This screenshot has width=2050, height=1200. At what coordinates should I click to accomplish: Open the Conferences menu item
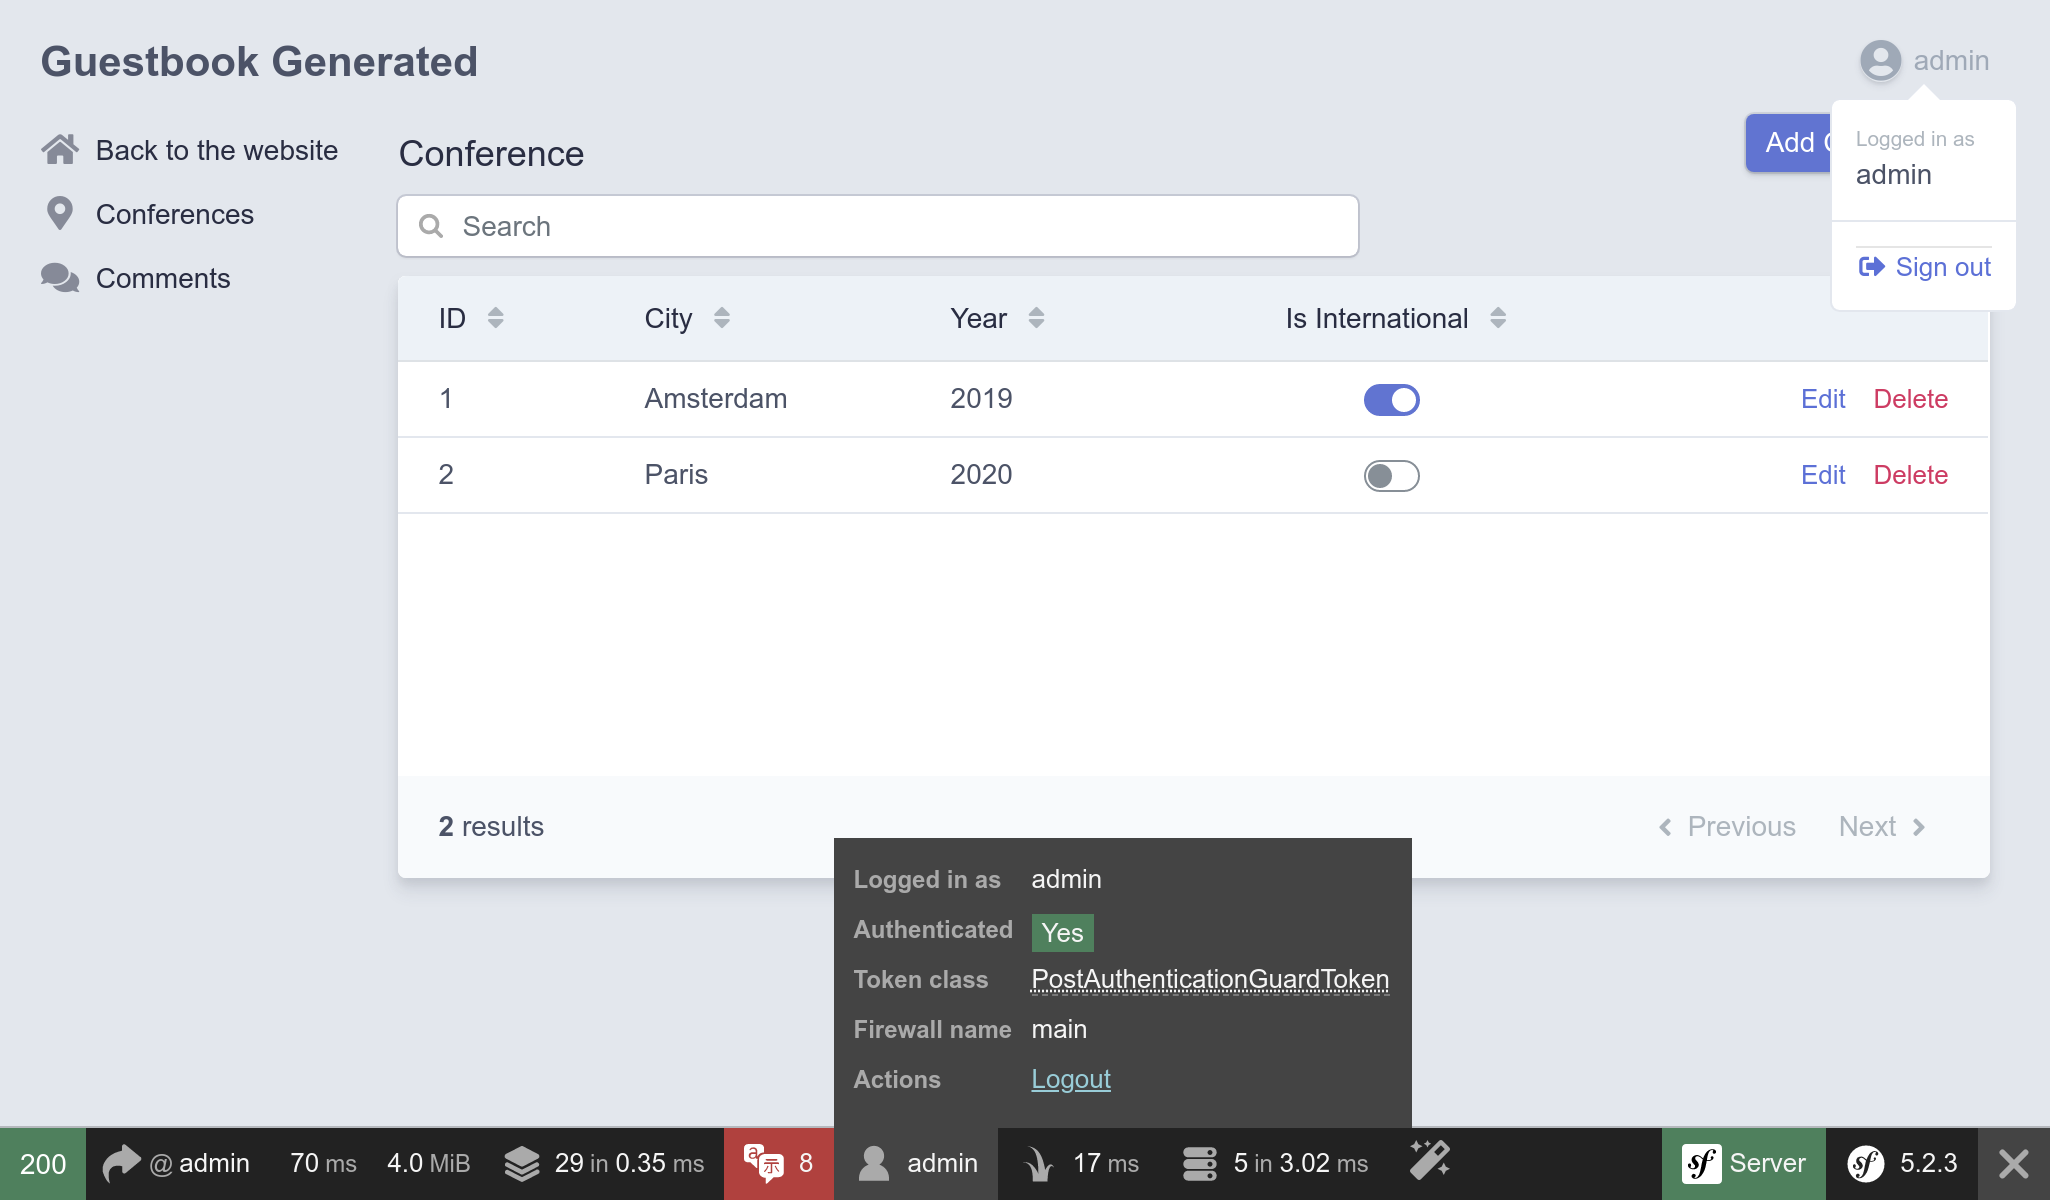tap(150, 214)
